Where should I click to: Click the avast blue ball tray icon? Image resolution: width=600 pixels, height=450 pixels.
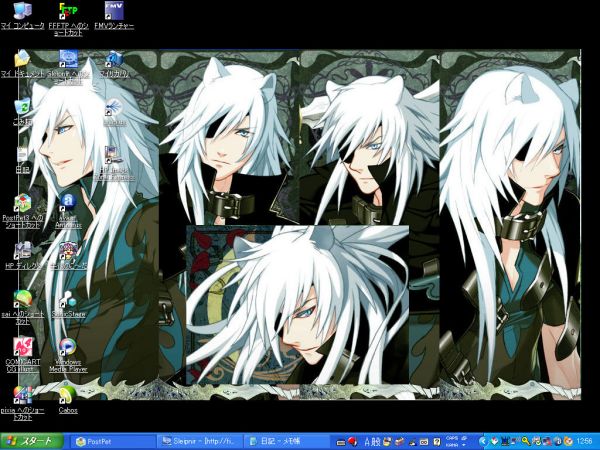tap(558, 442)
